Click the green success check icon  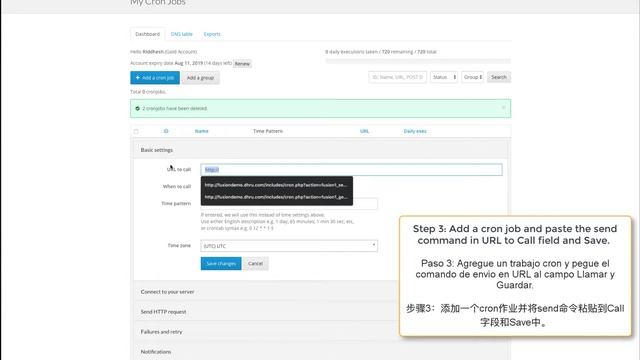point(138,109)
